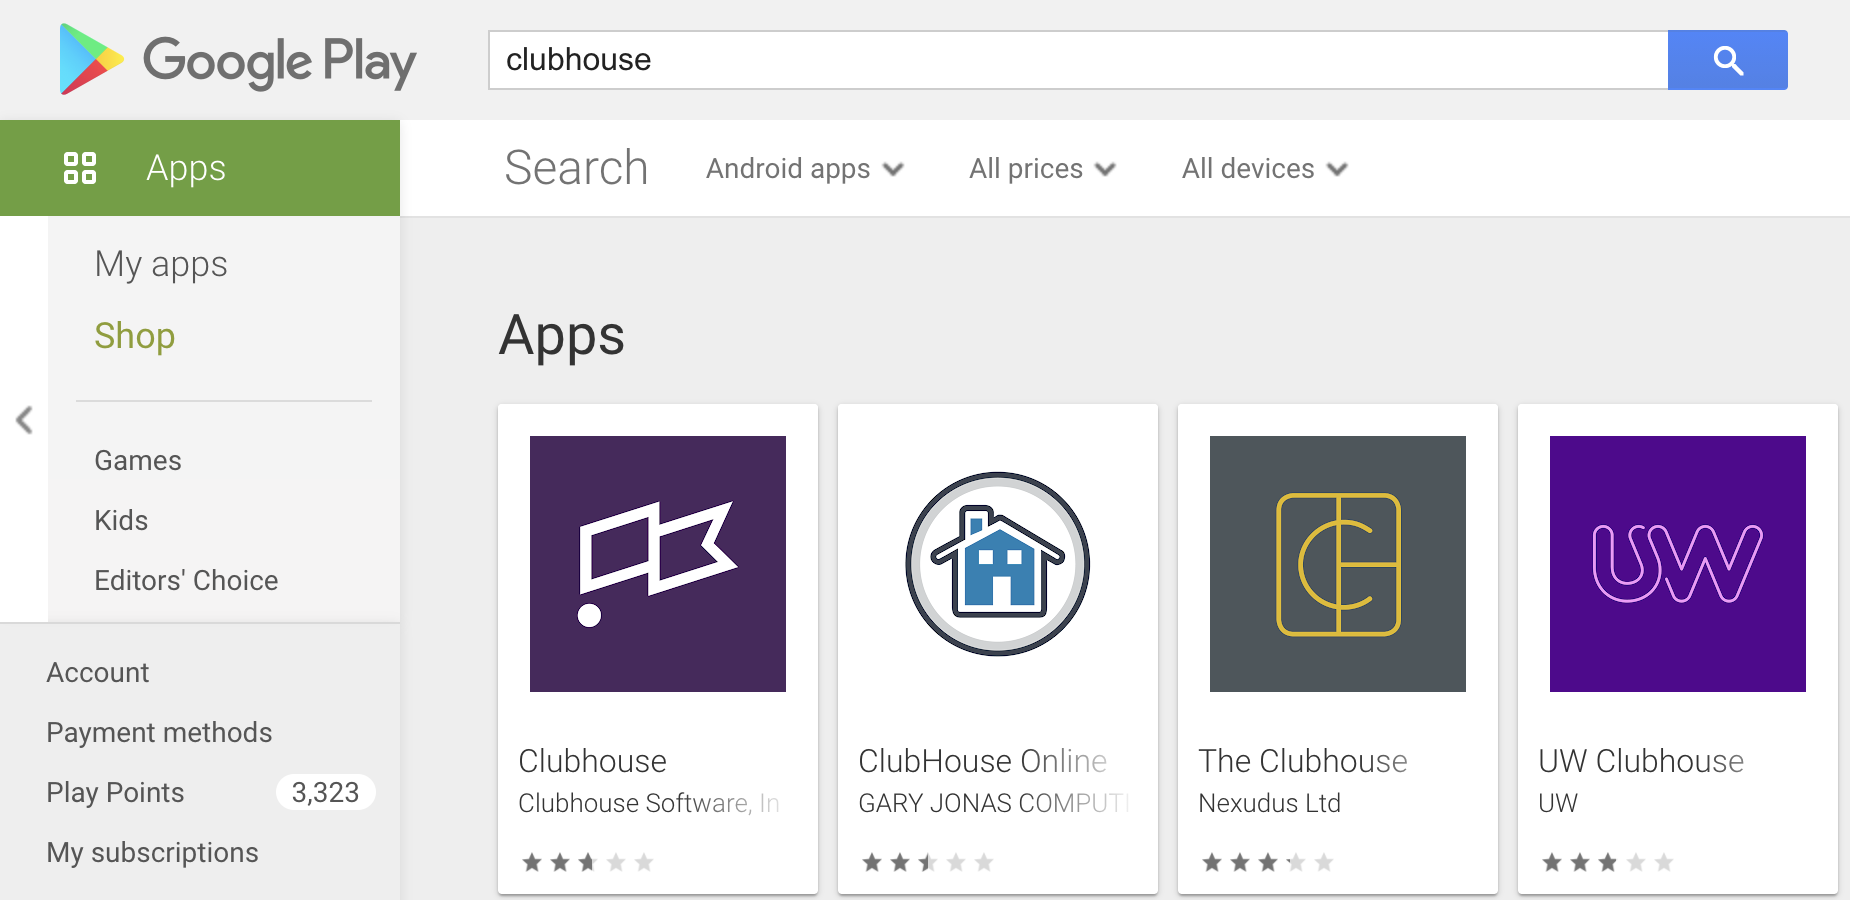Open the All prices filter dropdown
This screenshot has width=1850, height=900.
1041,169
